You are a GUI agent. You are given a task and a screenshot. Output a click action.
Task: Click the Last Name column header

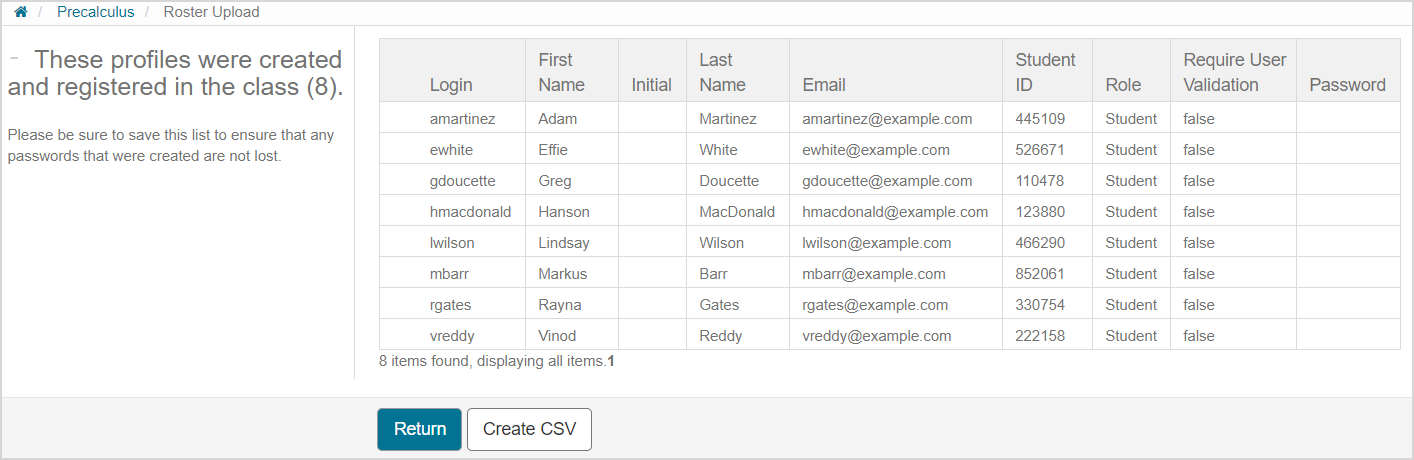[722, 72]
